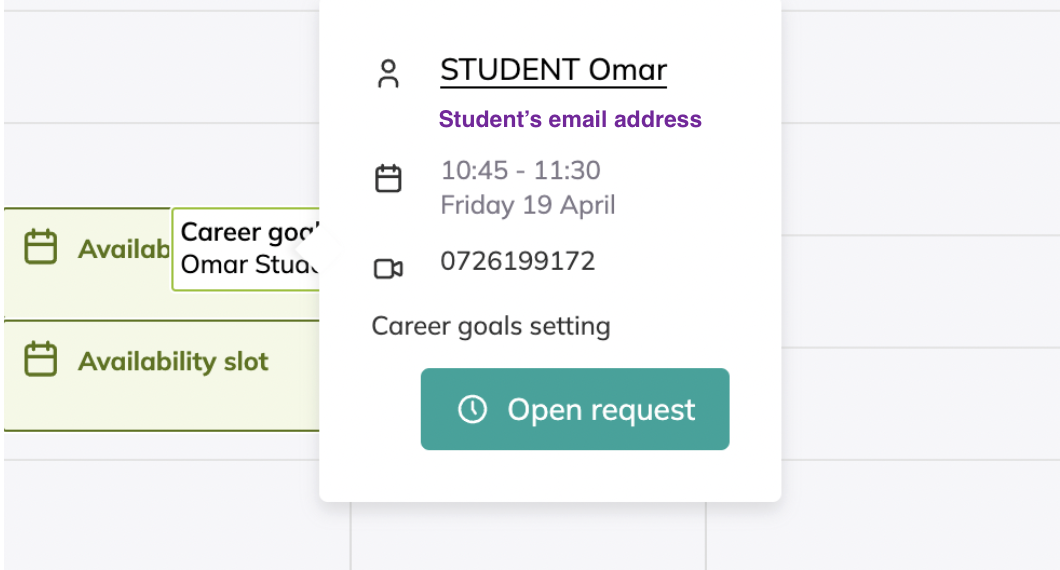Click the Friday 19 April date text

(528, 205)
